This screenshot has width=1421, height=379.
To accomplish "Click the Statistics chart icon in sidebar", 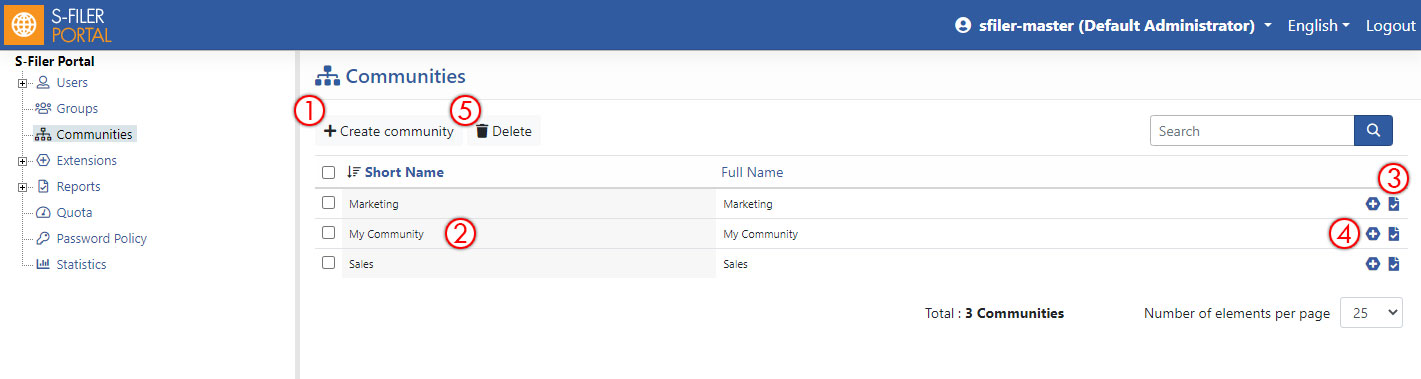I will (x=43, y=264).
